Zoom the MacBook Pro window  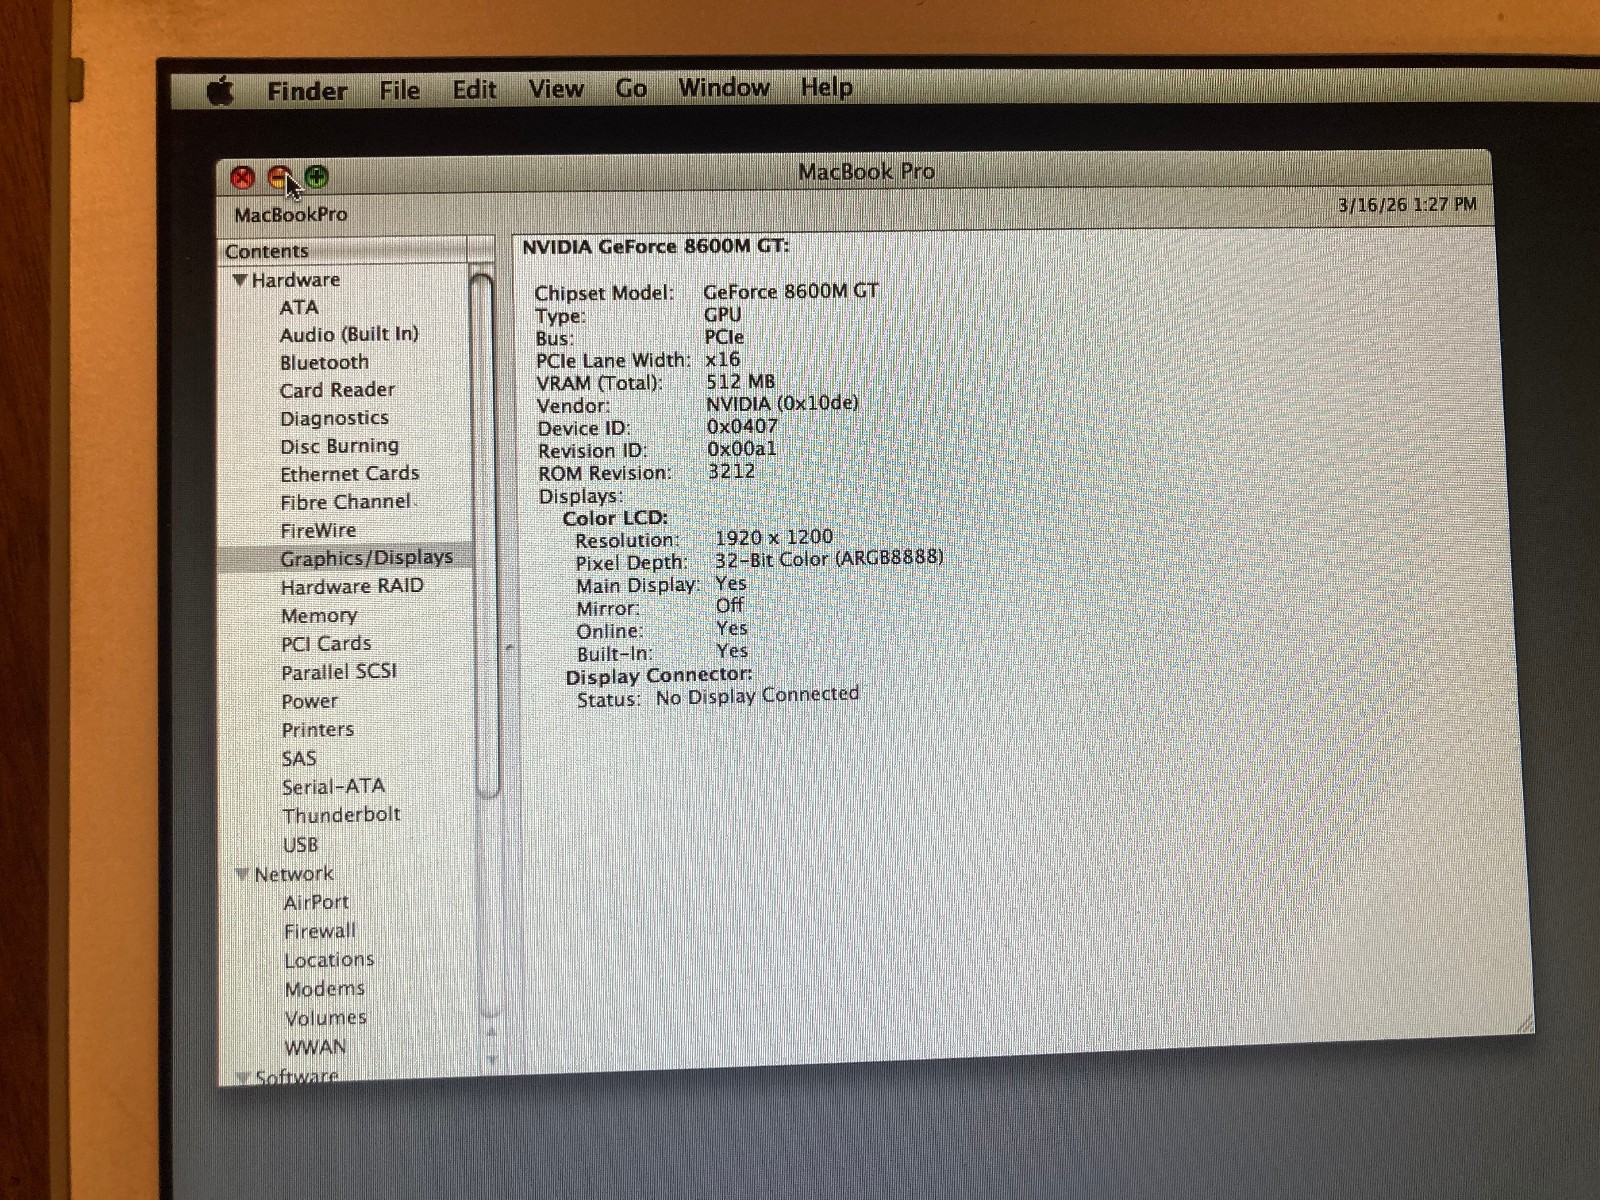(317, 178)
